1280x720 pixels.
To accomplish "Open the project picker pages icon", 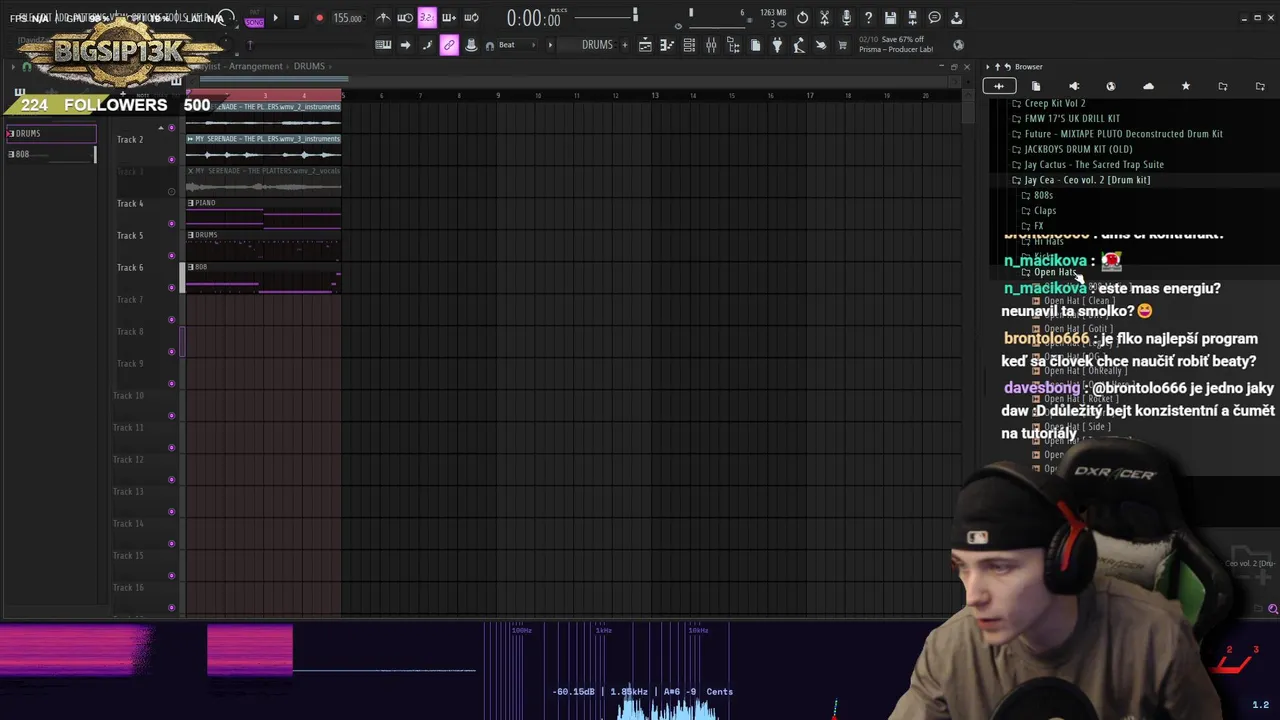I will tap(755, 45).
